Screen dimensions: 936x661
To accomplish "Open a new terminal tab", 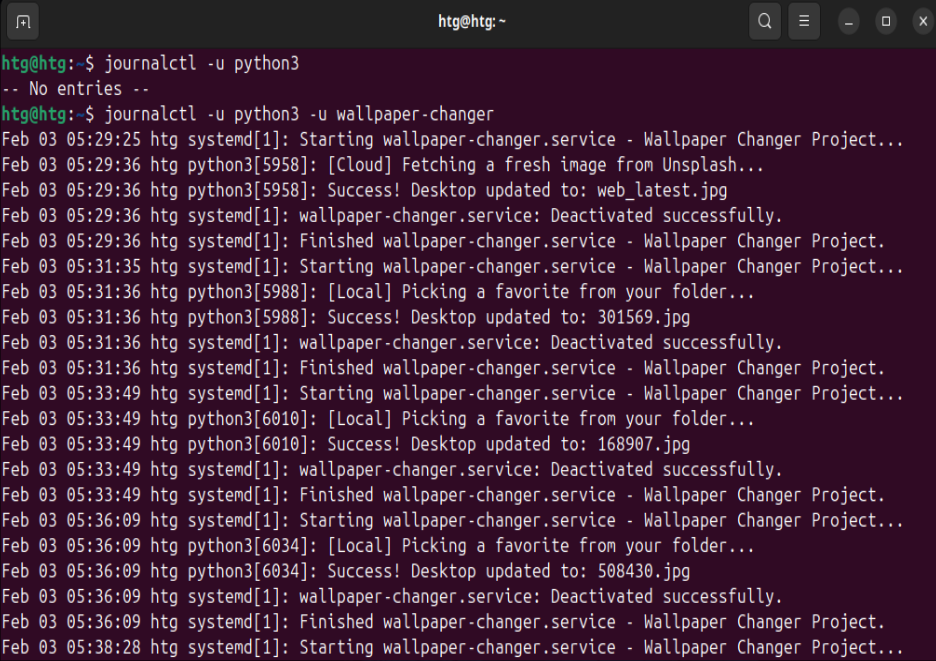I will coord(23,22).
